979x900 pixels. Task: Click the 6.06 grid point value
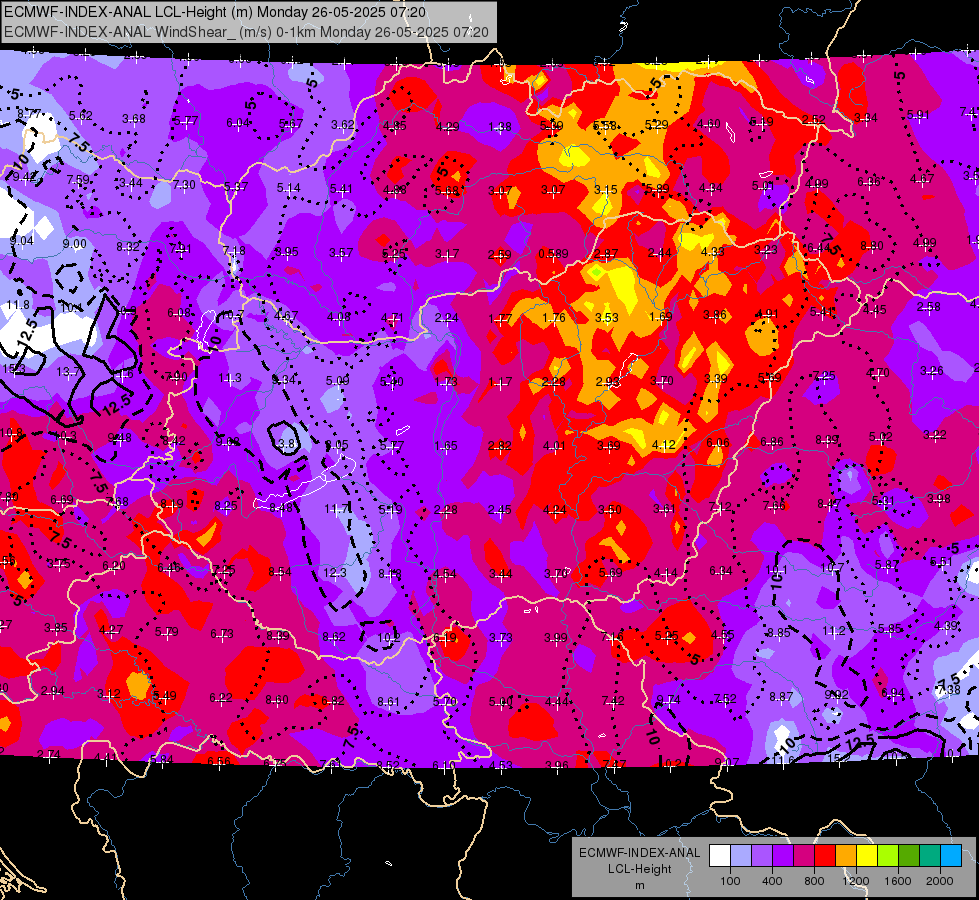(717, 443)
